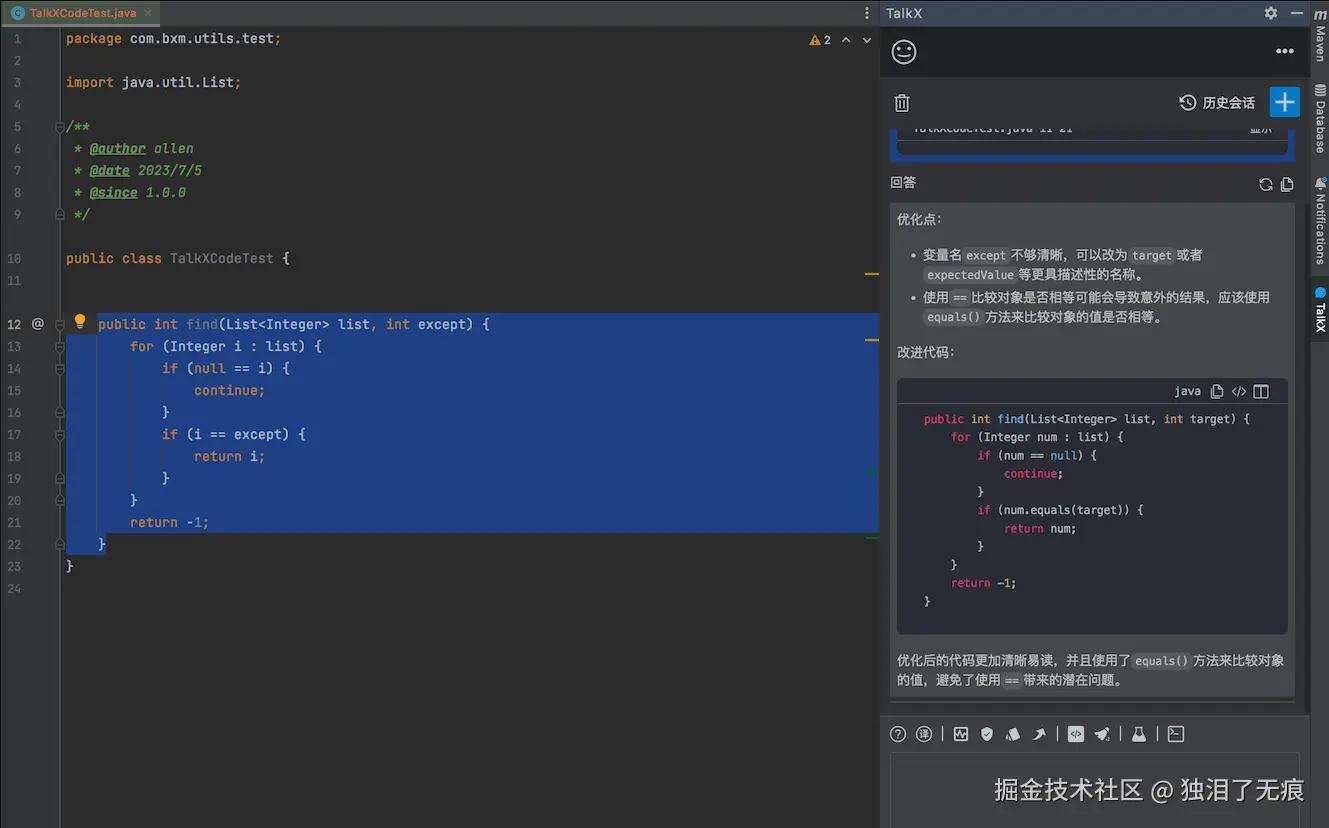The height and width of the screenshot is (828, 1329).
Task: Open the Notifications tool window
Action: 1320,220
